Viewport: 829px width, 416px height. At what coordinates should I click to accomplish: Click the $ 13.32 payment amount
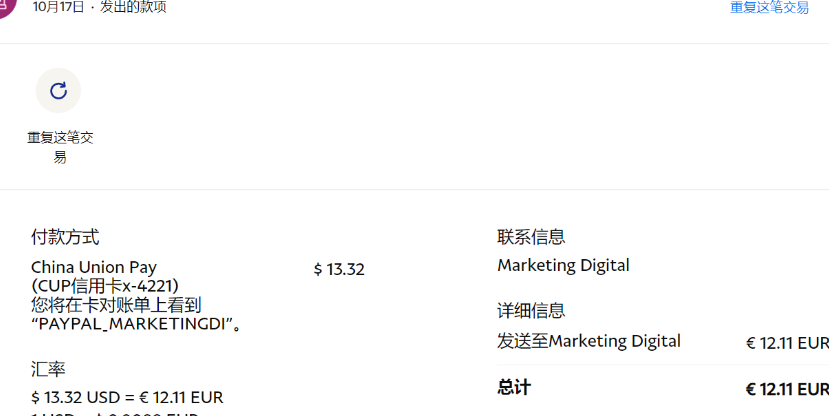[339, 269]
